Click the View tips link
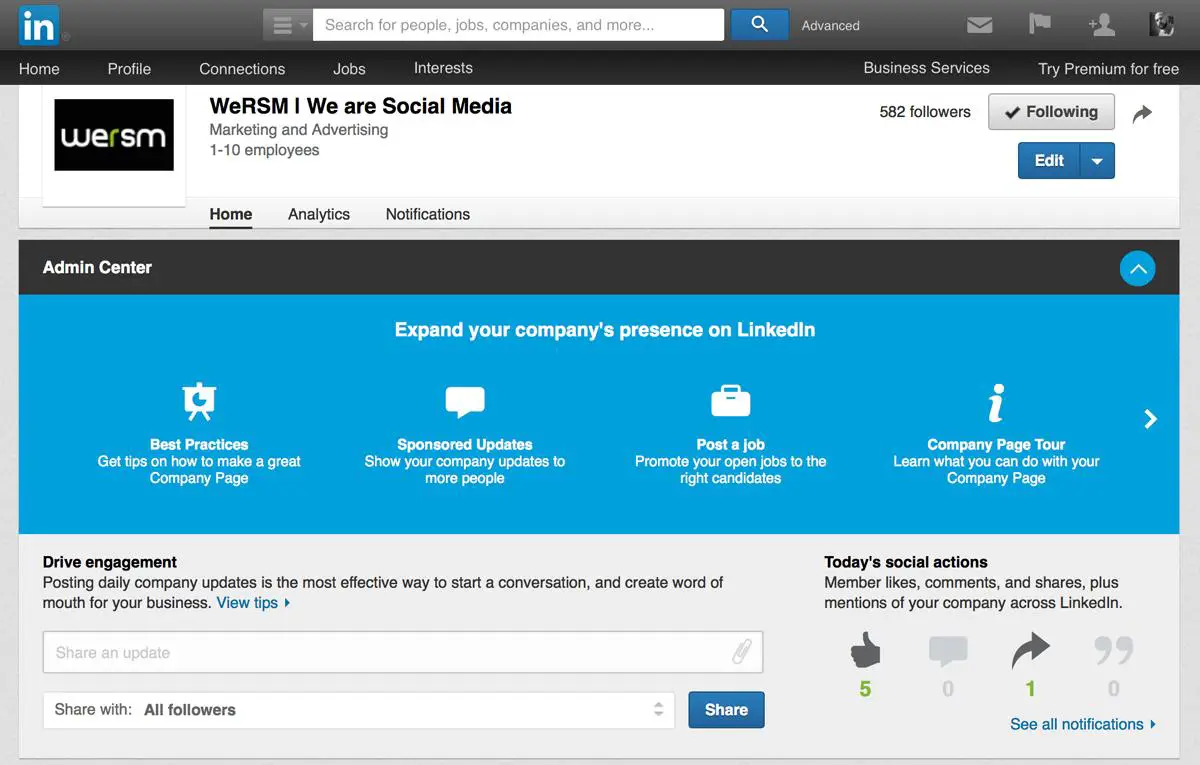Viewport: 1200px width, 765px height. coord(253,603)
